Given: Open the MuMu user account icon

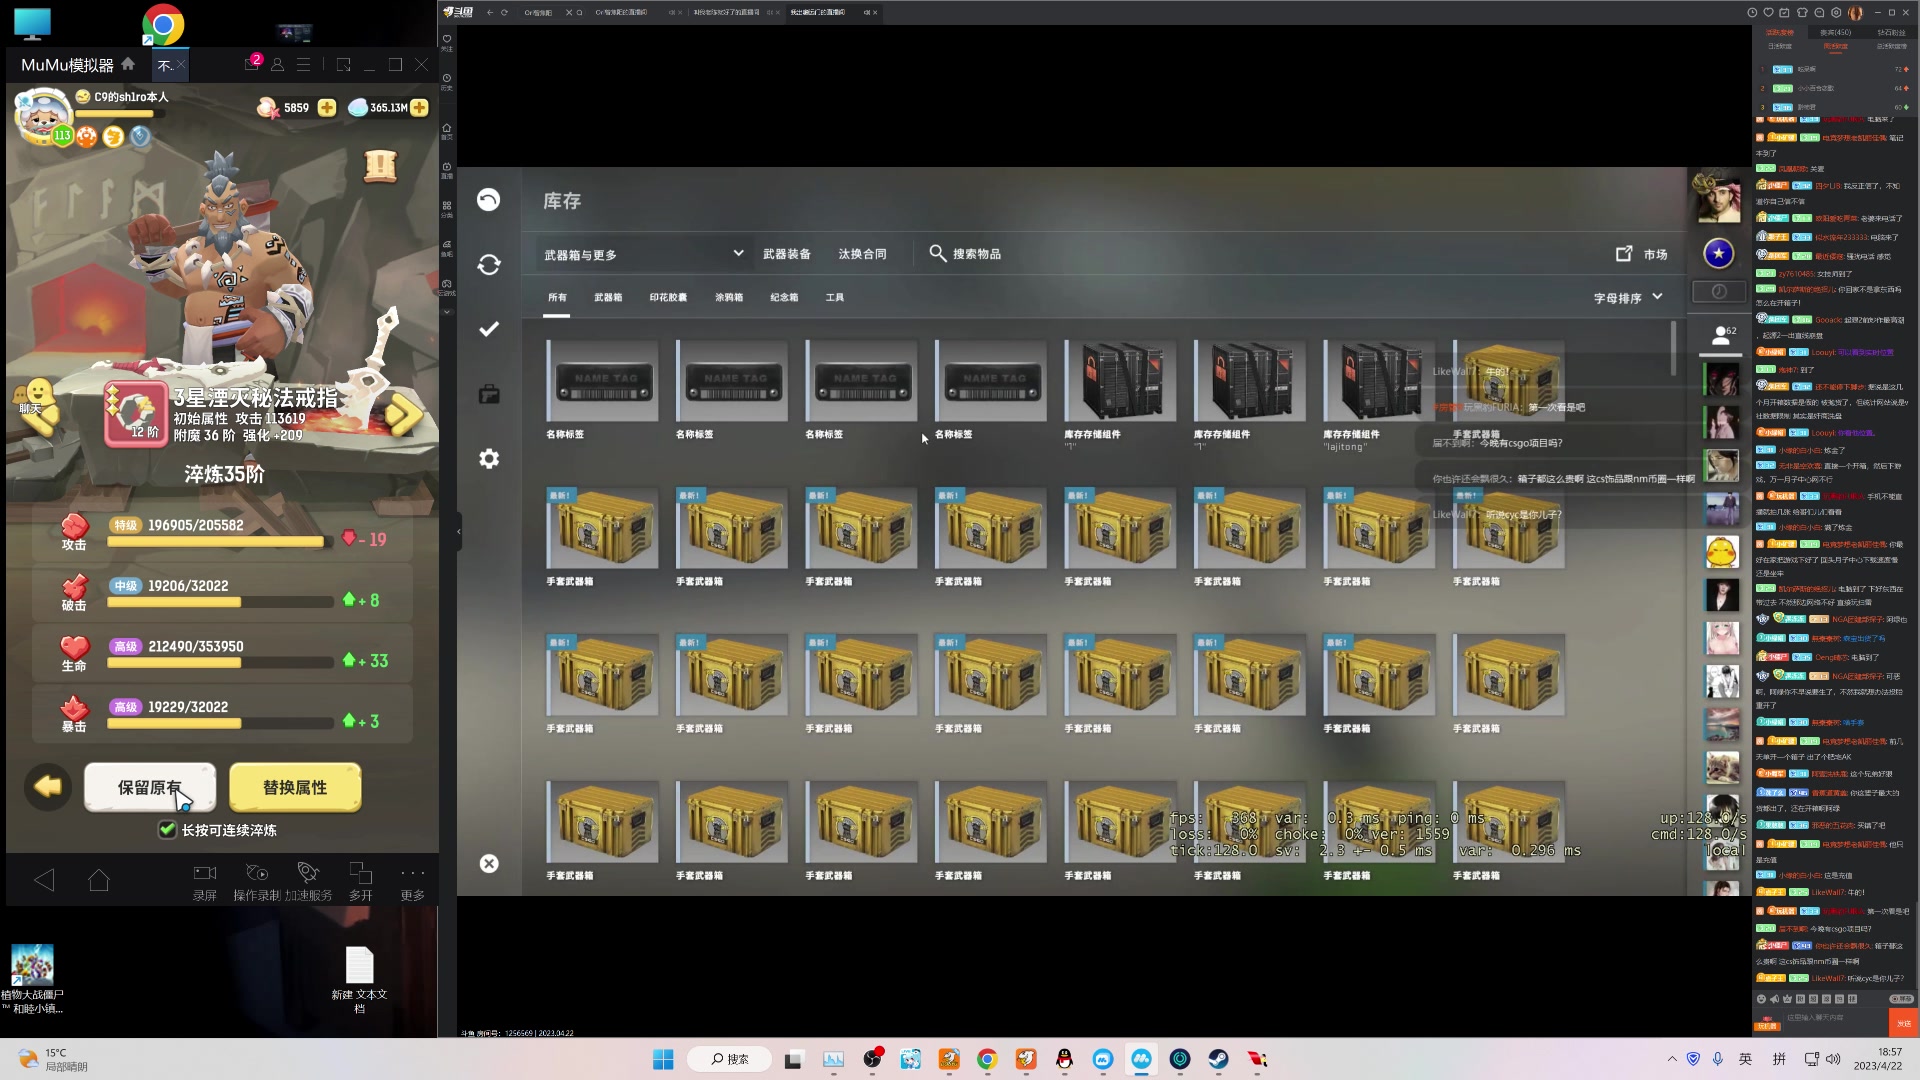Looking at the screenshot, I should 278,64.
